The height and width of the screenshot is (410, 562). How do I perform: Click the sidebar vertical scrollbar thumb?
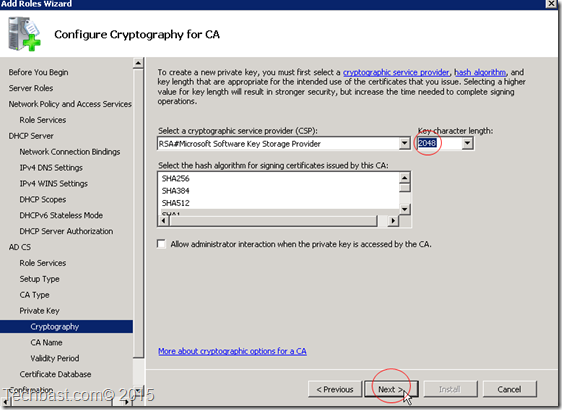138,213
